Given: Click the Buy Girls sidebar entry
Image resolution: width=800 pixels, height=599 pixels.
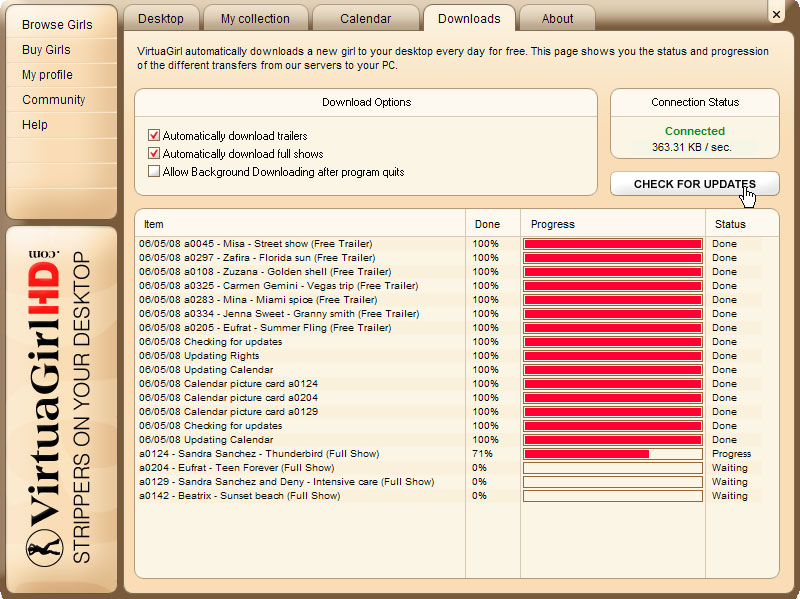Looking at the screenshot, I should click(46, 49).
